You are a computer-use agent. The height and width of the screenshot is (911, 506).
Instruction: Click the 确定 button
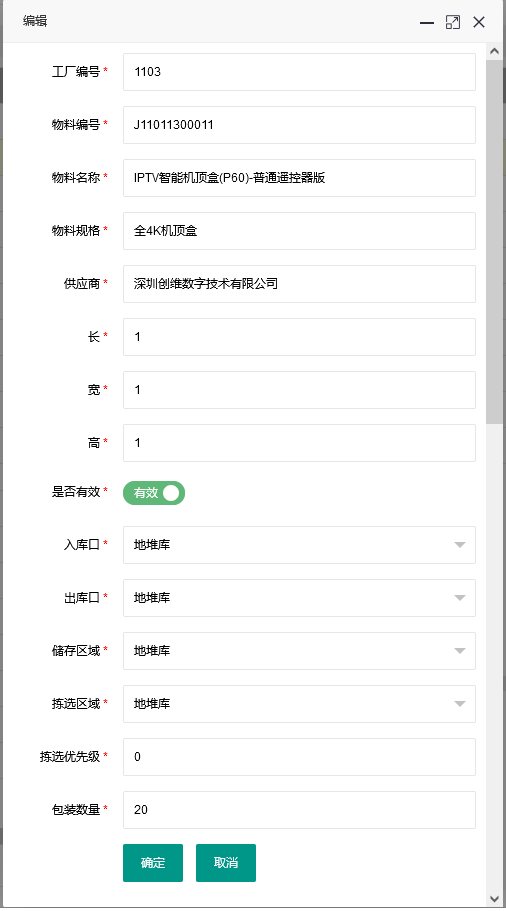[x=153, y=863]
